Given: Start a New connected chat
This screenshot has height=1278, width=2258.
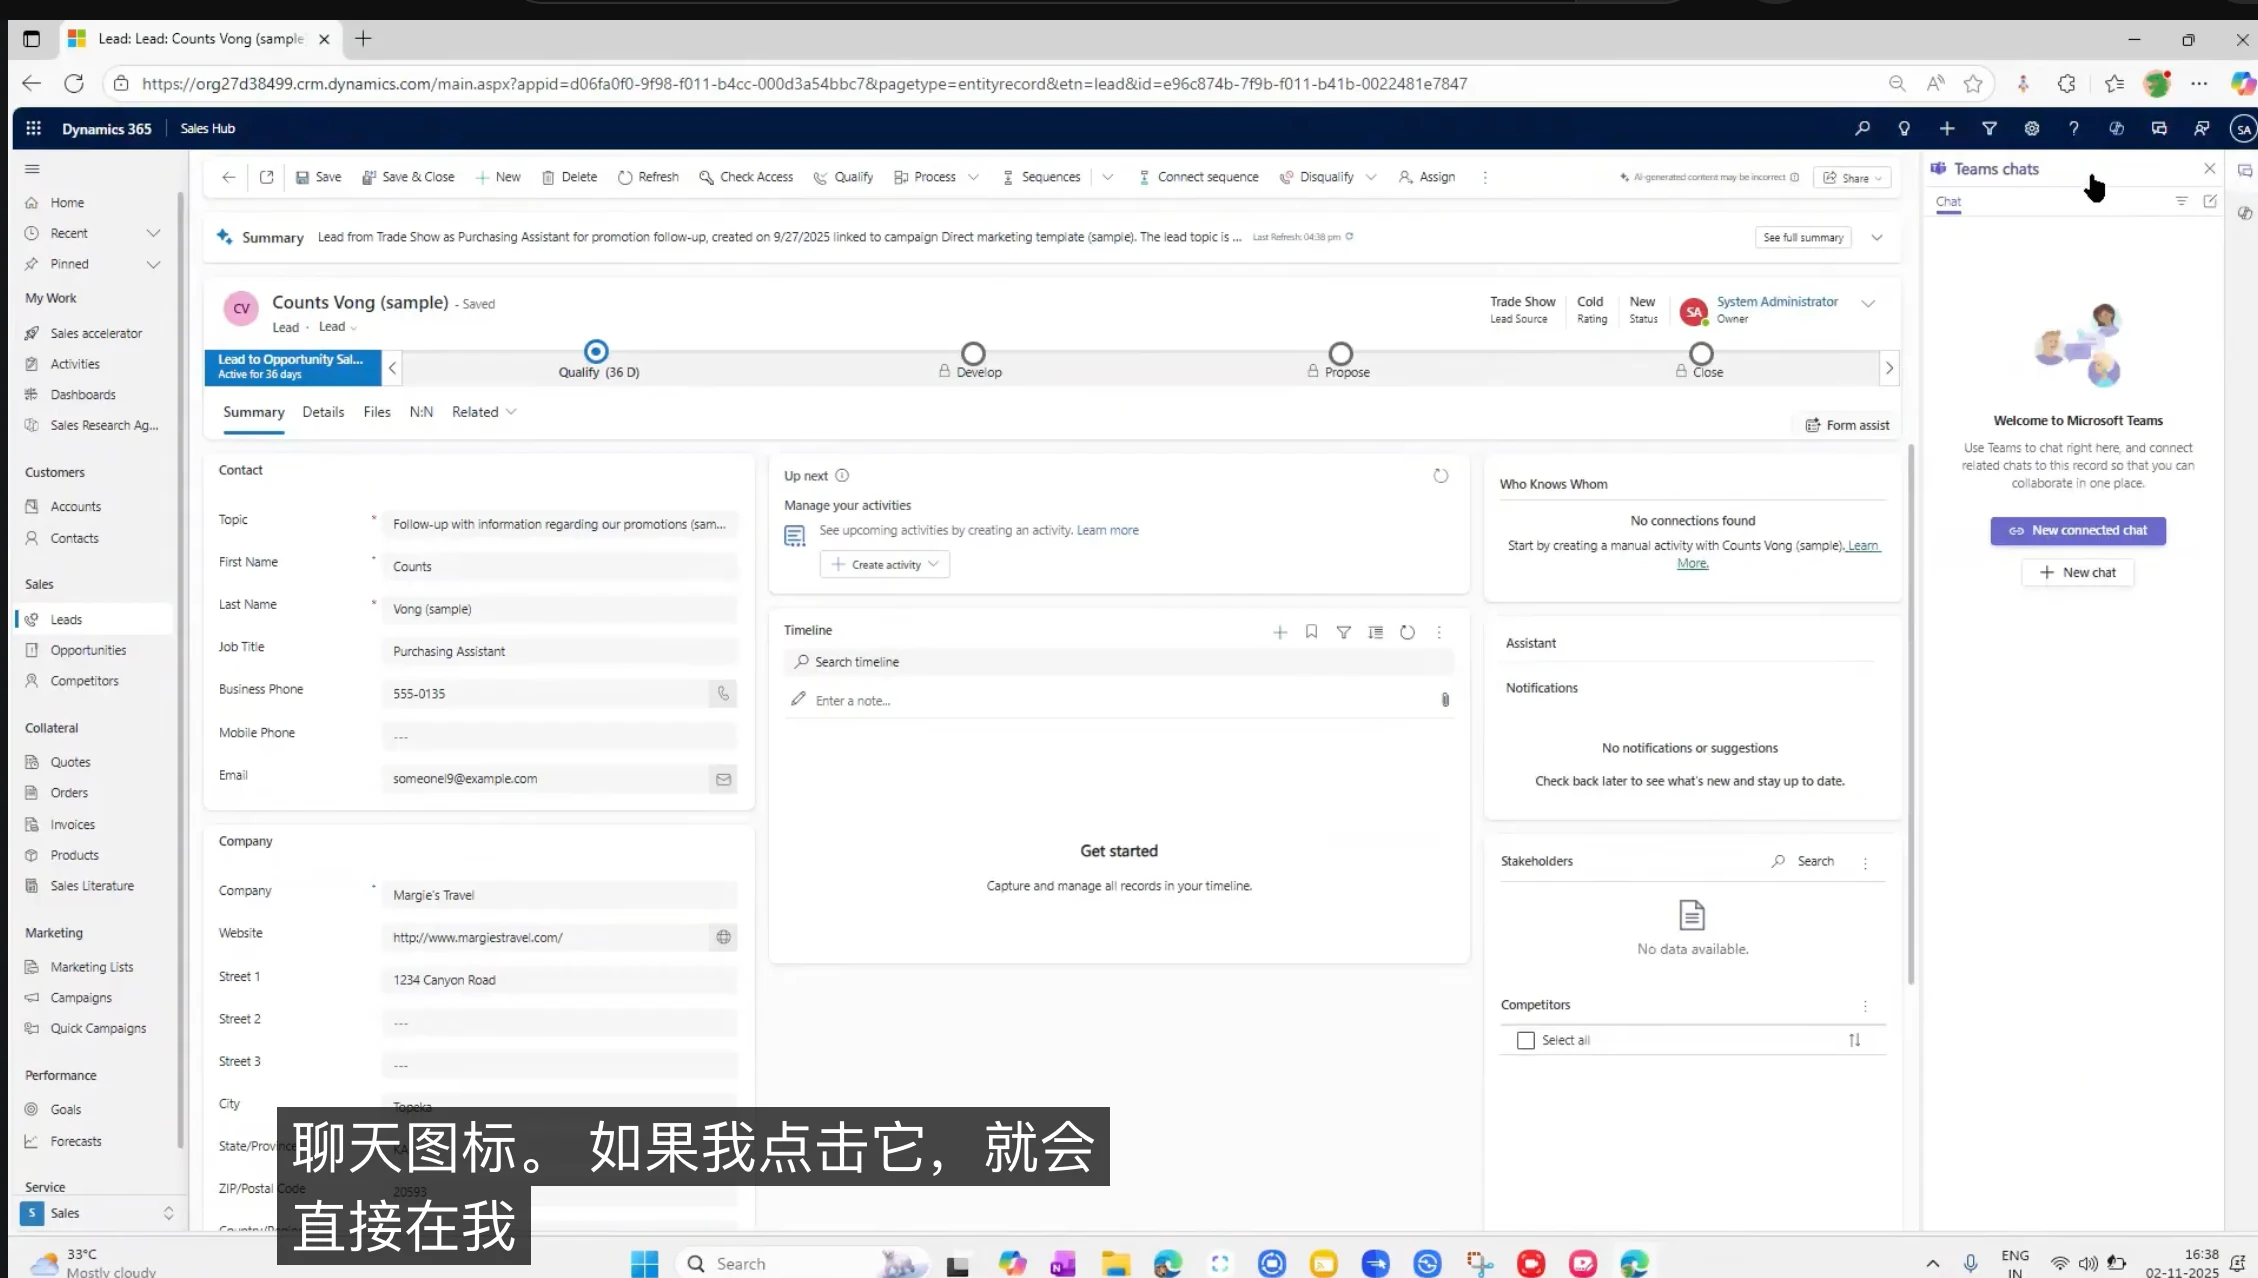Looking at the screenshot, I should [2078, 531].
